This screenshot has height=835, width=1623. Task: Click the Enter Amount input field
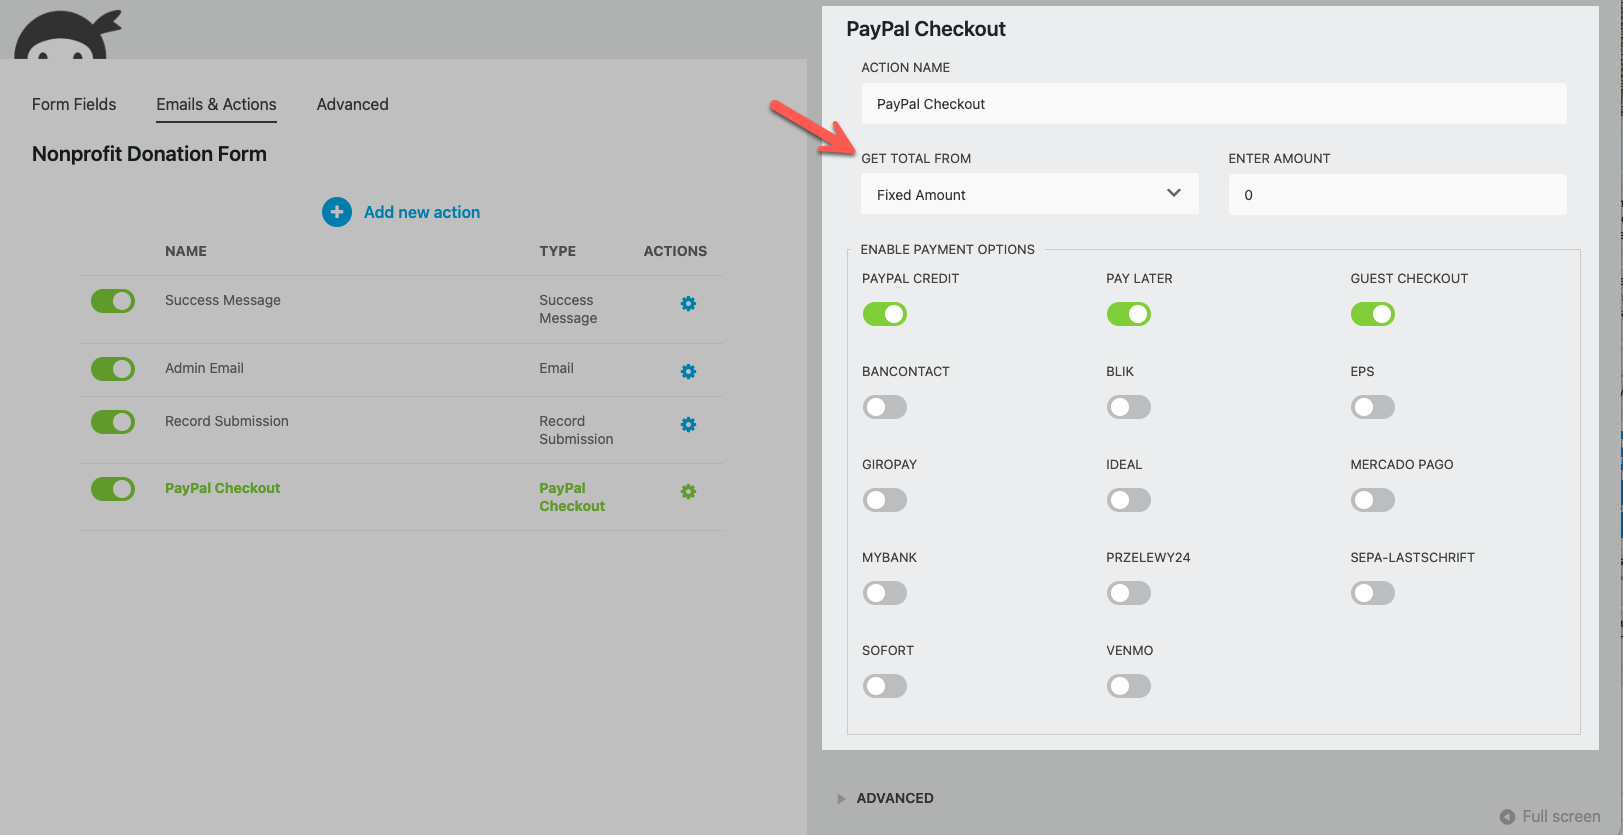point(1396,194)
